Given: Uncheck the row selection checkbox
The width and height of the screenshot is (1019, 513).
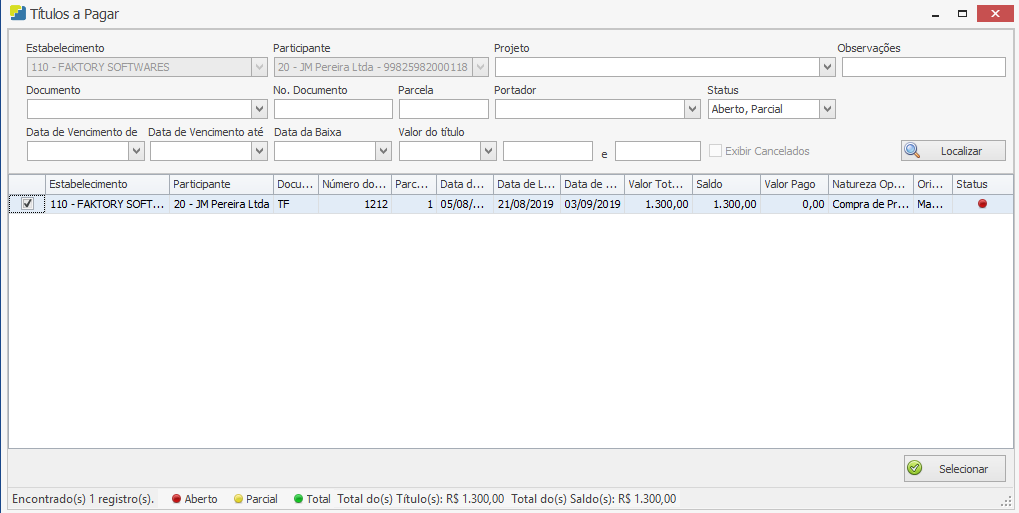Looking at the screenshot, I should point(28,204).
